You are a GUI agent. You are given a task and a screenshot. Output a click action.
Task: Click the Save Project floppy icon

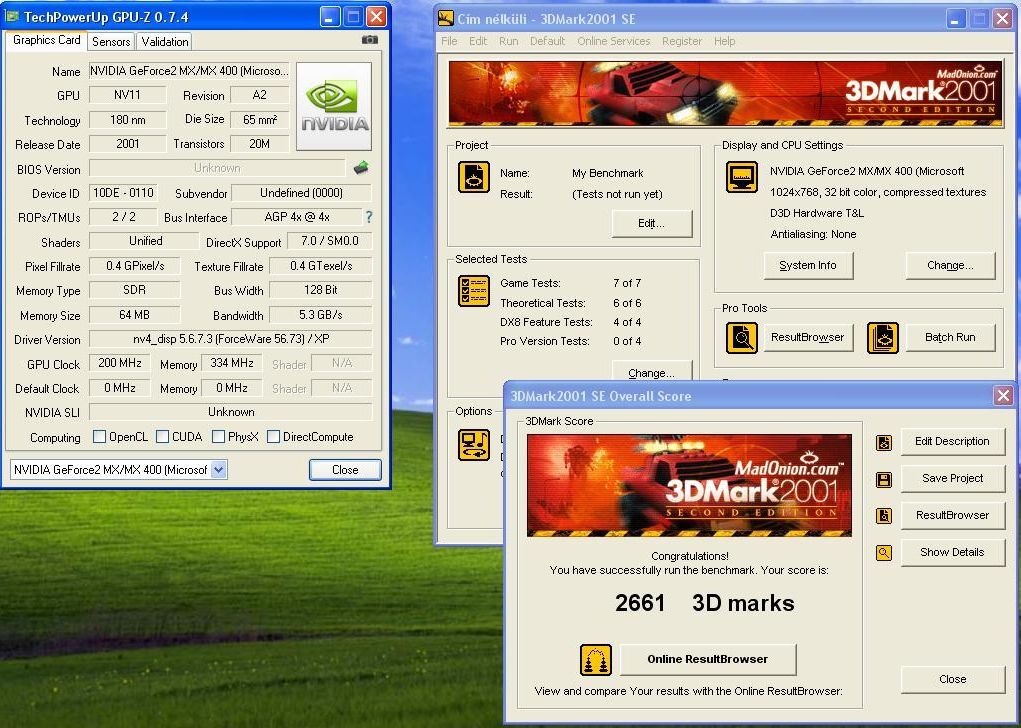click(x=884, y=480)
